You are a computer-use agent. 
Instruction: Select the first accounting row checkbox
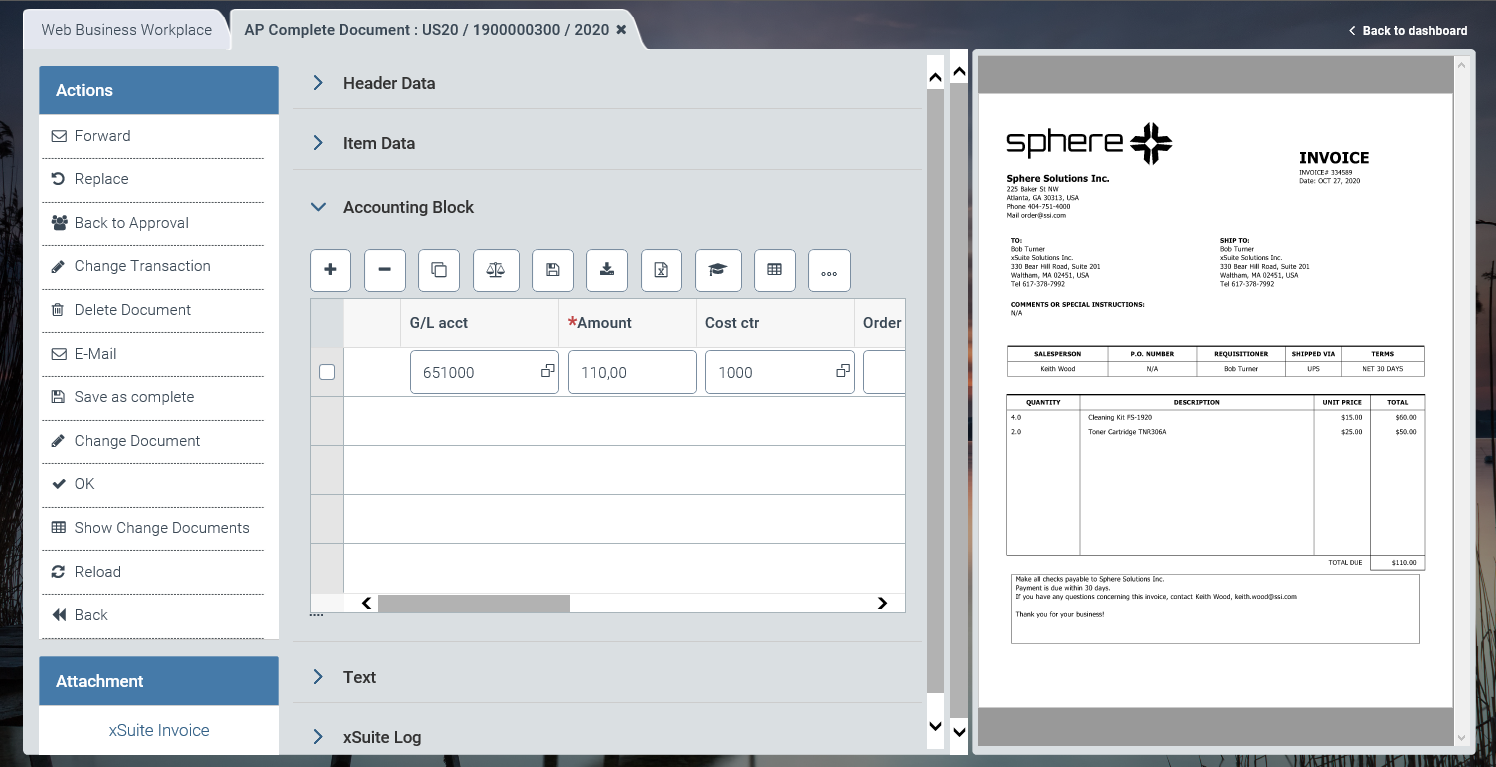pyautogui.click(x=327, y=372)
